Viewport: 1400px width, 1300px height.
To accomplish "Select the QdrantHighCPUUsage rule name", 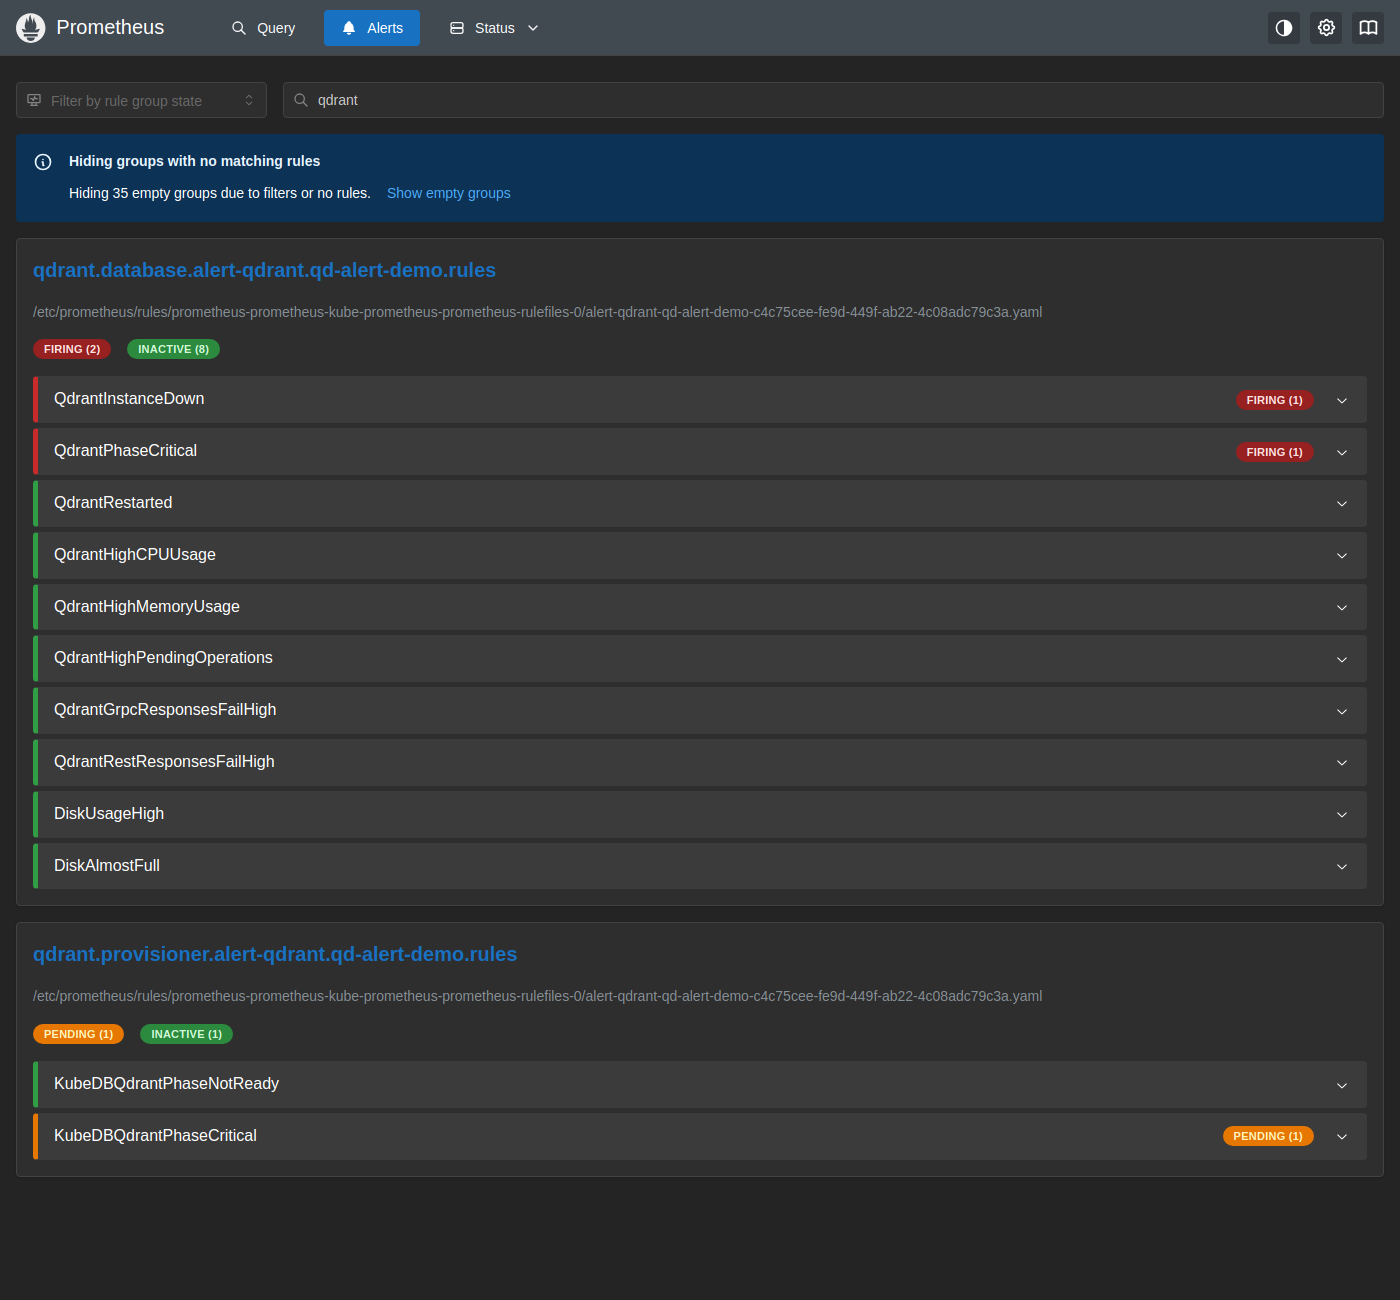I will (x=135, y=555).
